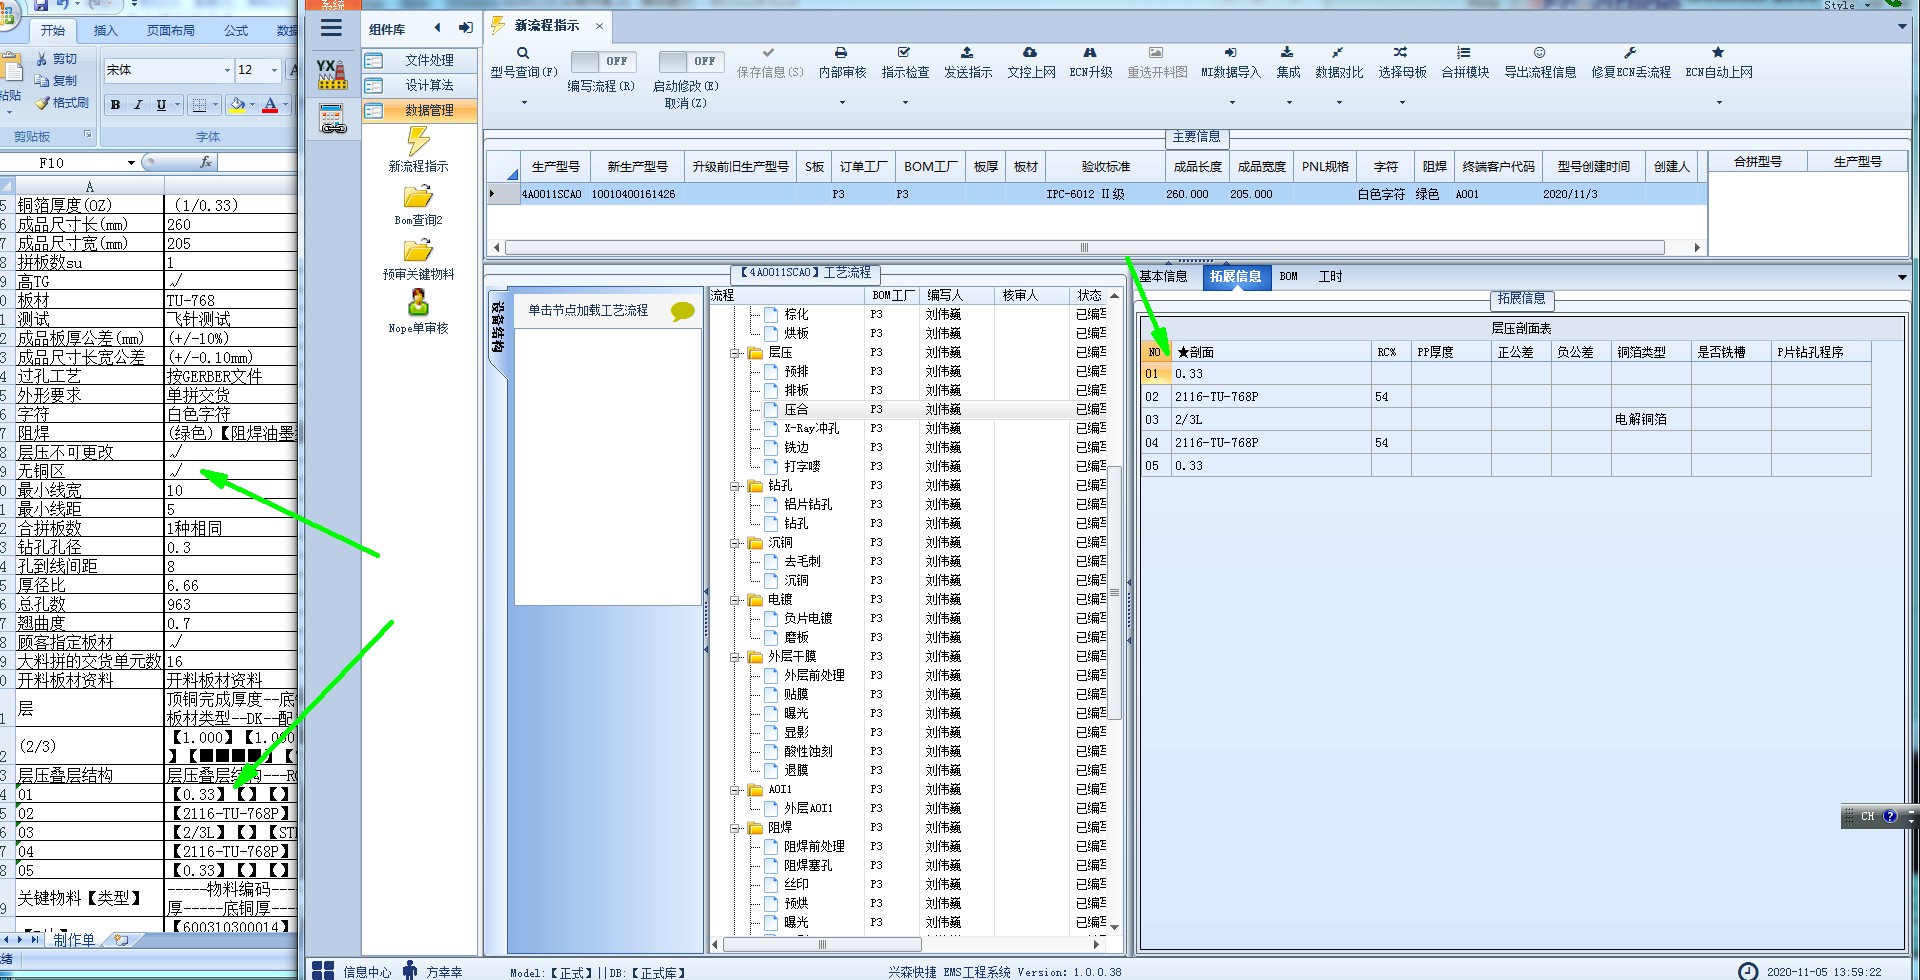Open MI数据导入 import tool
Image resolution: width=1920 pixels, height=980 pixels.
coord(1231,53)
